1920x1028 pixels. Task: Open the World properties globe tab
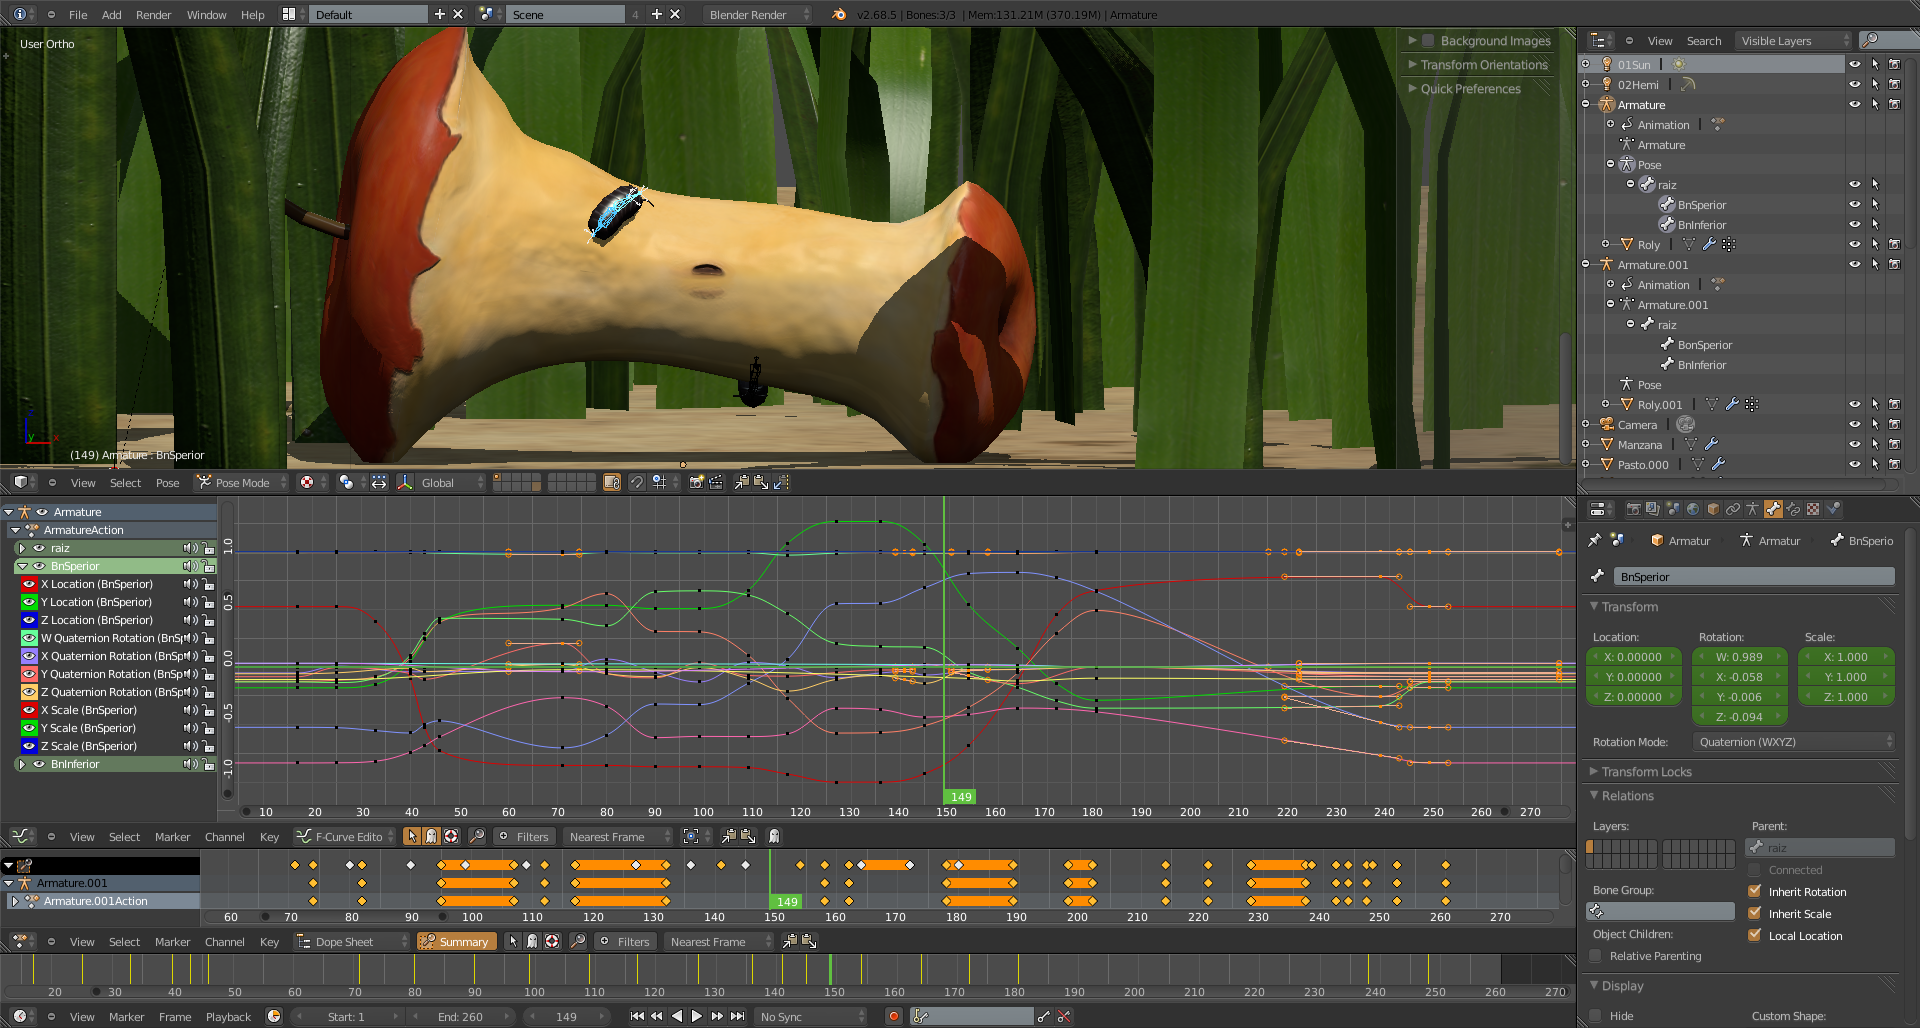[x=1693, y=509]
